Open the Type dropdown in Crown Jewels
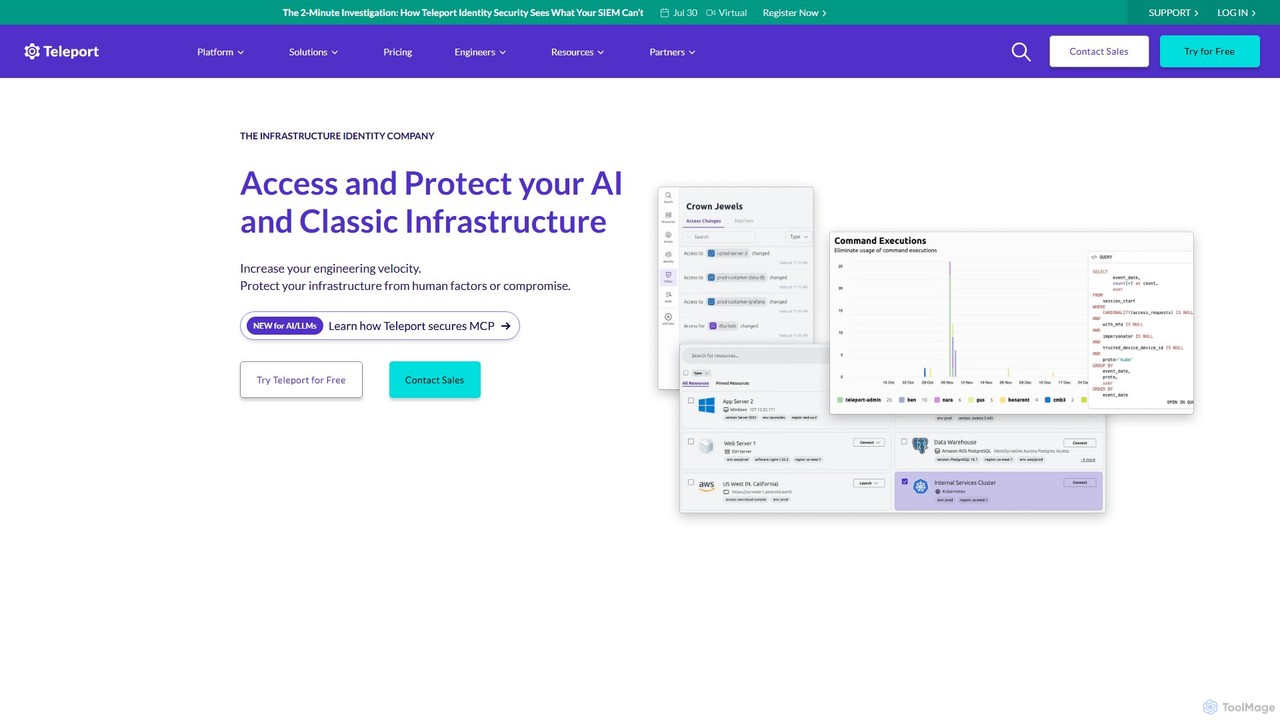This screenshot has width=1280, height=720. click(x=798, y=237)
